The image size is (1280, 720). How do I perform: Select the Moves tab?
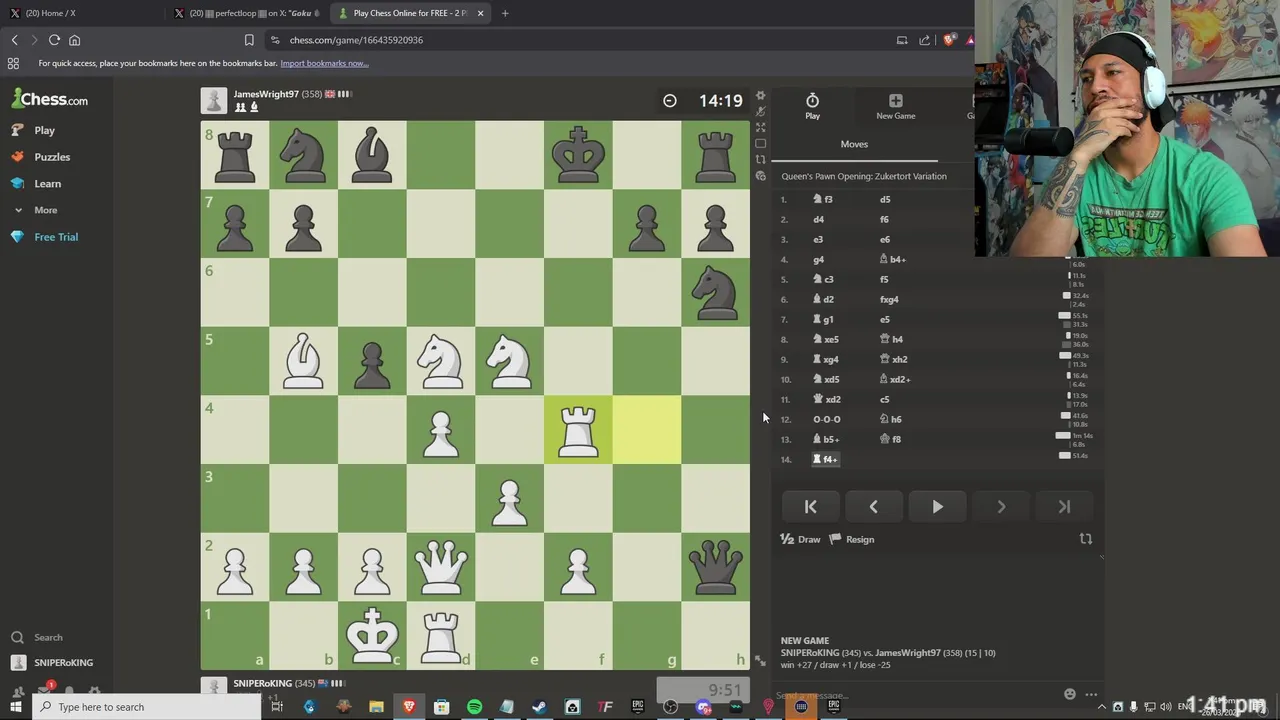[854, 144]
